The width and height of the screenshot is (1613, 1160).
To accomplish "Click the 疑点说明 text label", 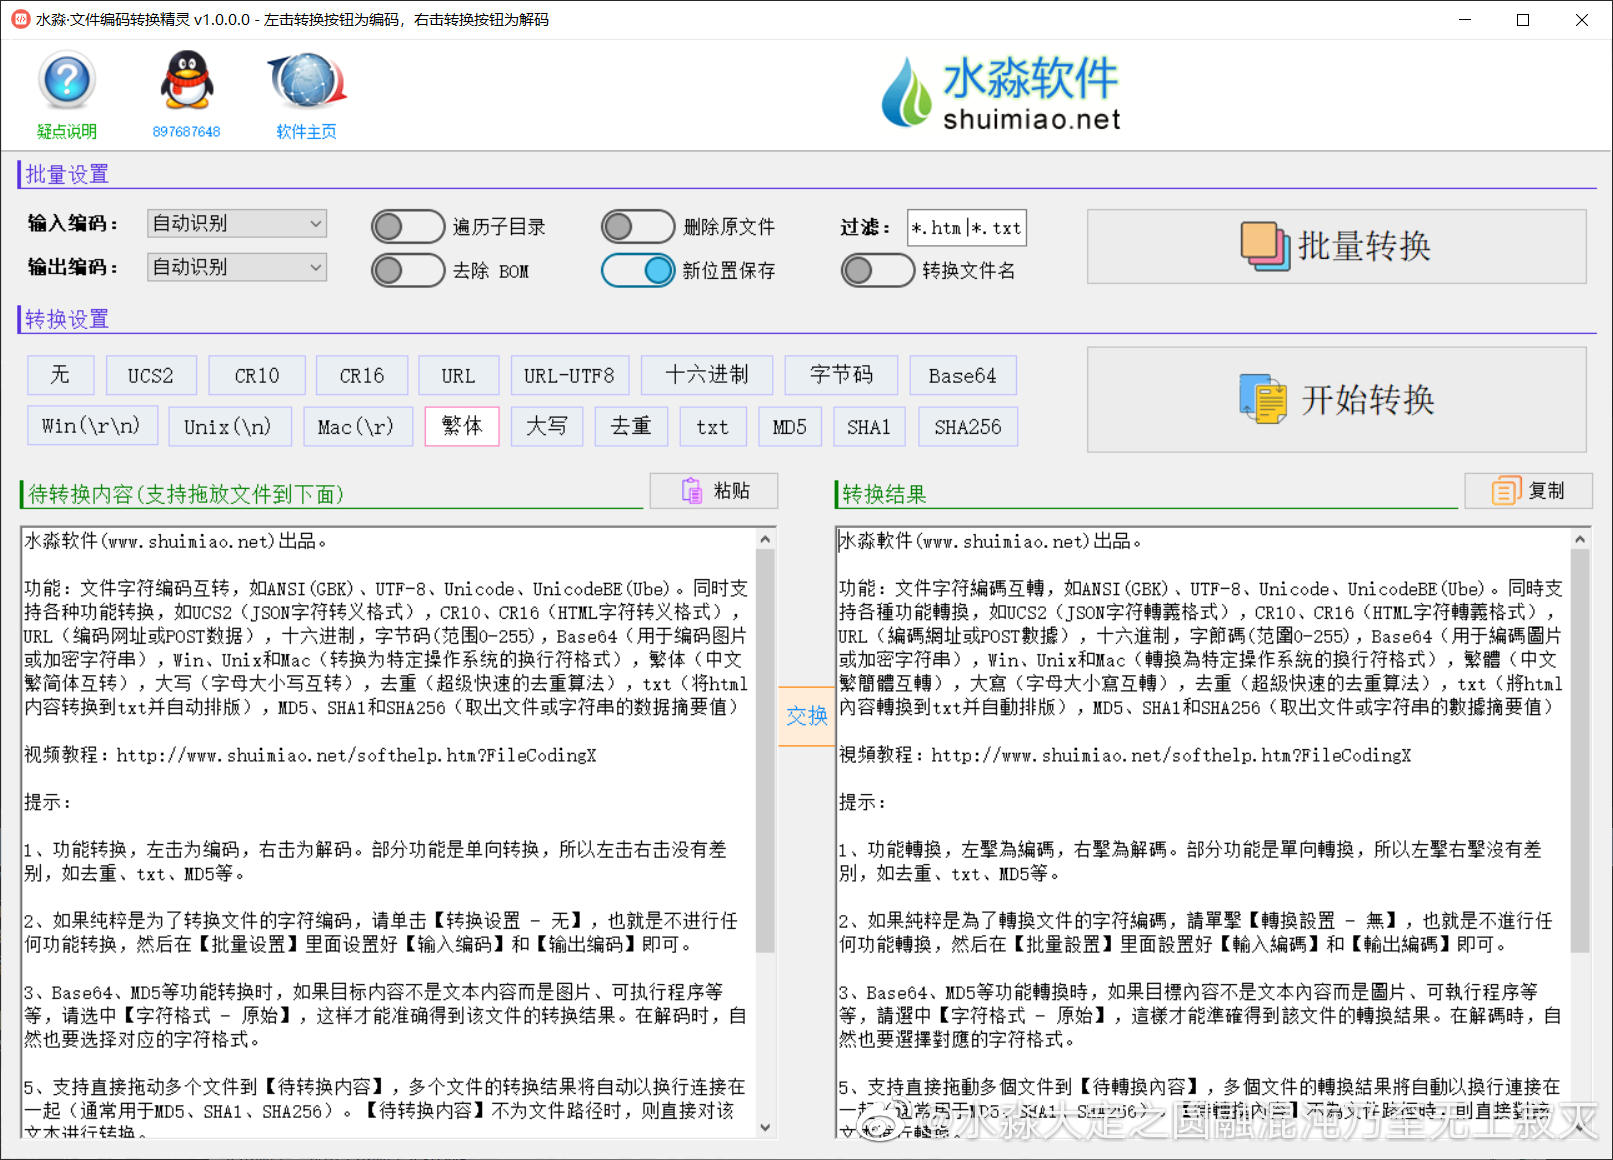I will click(67, 131).
